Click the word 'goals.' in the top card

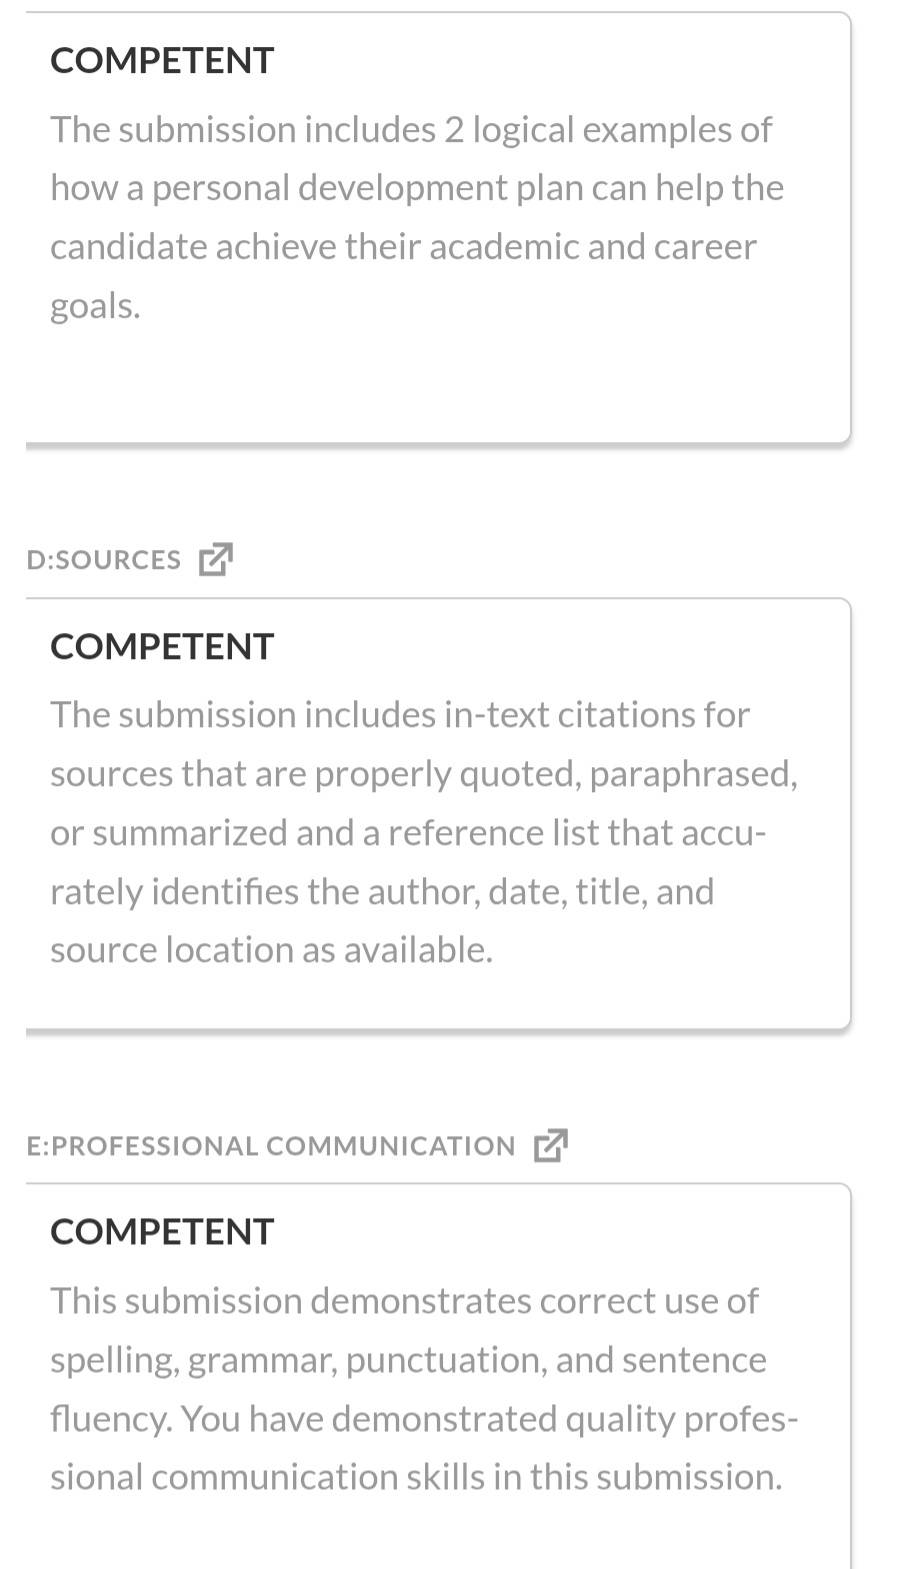pos(95,306)
